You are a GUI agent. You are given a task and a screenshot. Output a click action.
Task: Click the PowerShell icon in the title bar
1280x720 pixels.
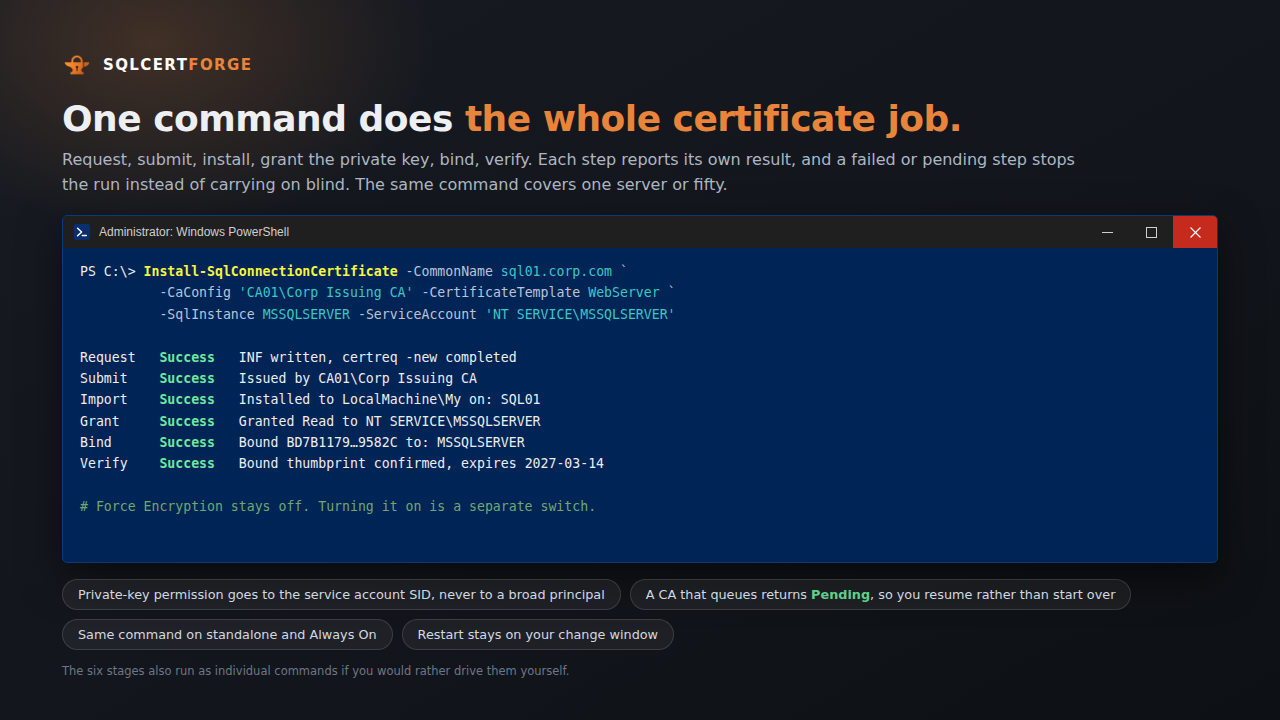(x=82, y=232)
